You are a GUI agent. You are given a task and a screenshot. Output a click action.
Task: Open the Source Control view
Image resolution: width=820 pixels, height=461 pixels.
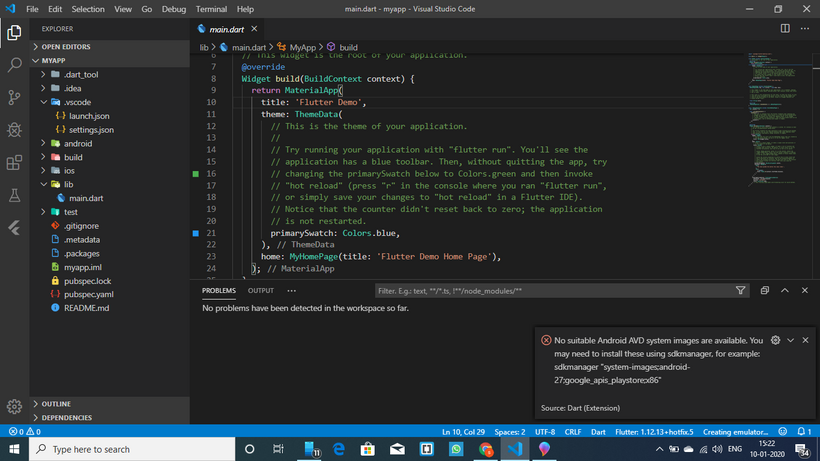point(14,97)
